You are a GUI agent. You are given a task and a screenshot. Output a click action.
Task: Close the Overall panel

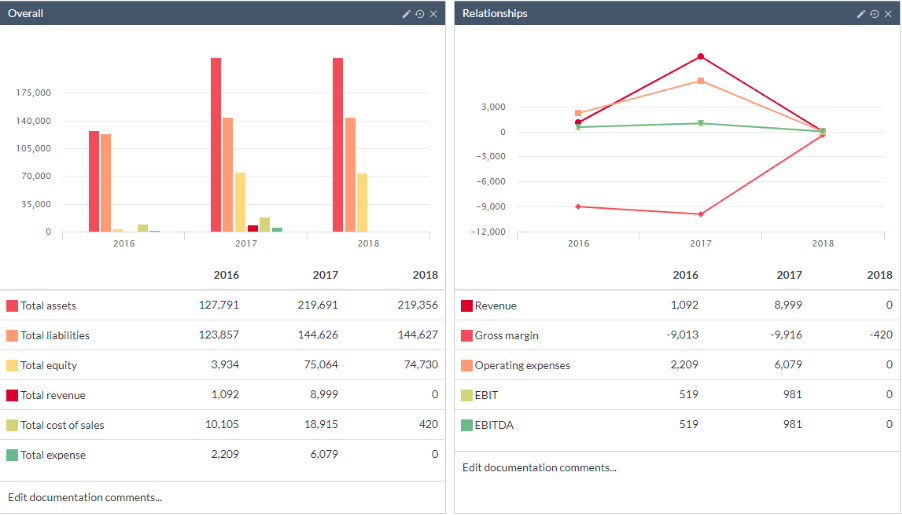(433, 14)
